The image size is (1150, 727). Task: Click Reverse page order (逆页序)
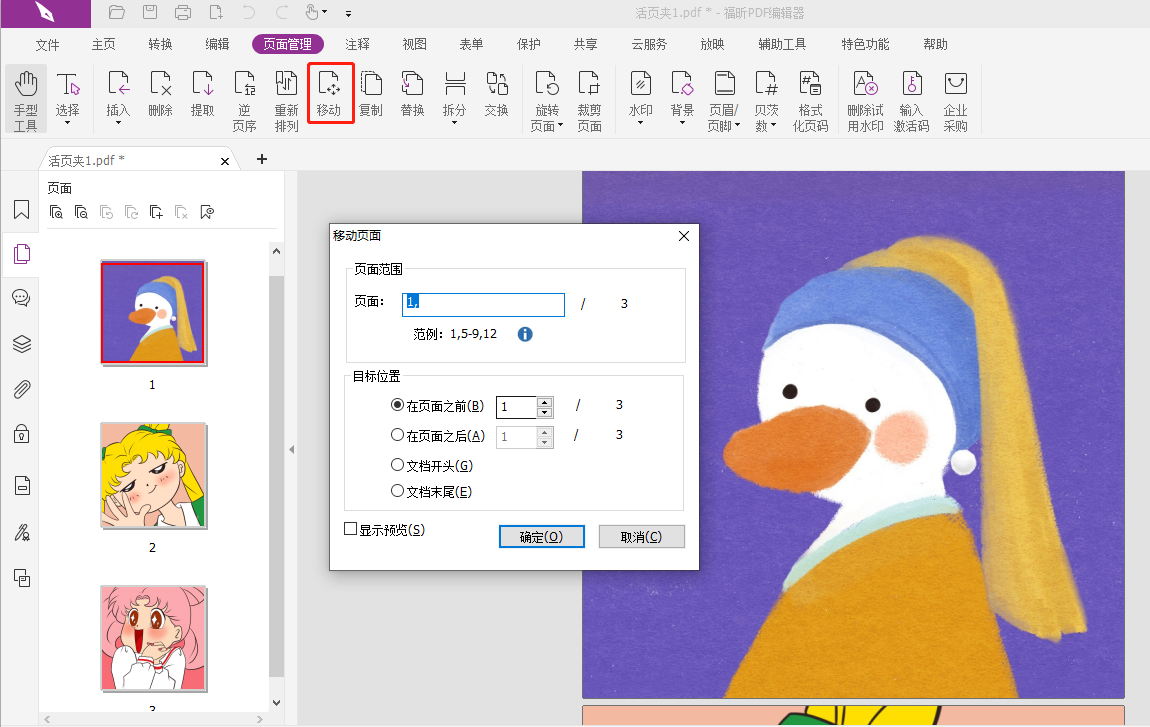[244, 101]
